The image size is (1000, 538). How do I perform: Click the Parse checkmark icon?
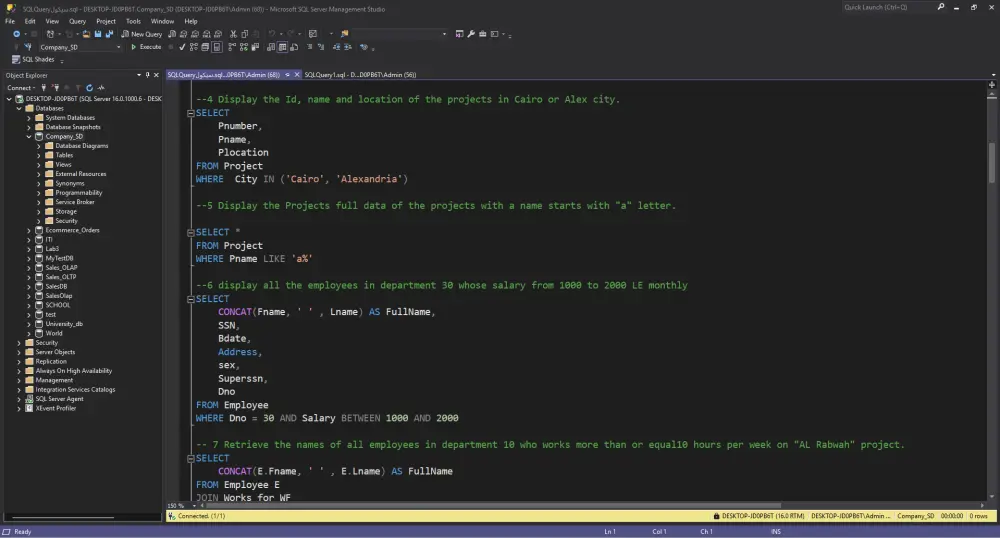(x=182, y=47)
